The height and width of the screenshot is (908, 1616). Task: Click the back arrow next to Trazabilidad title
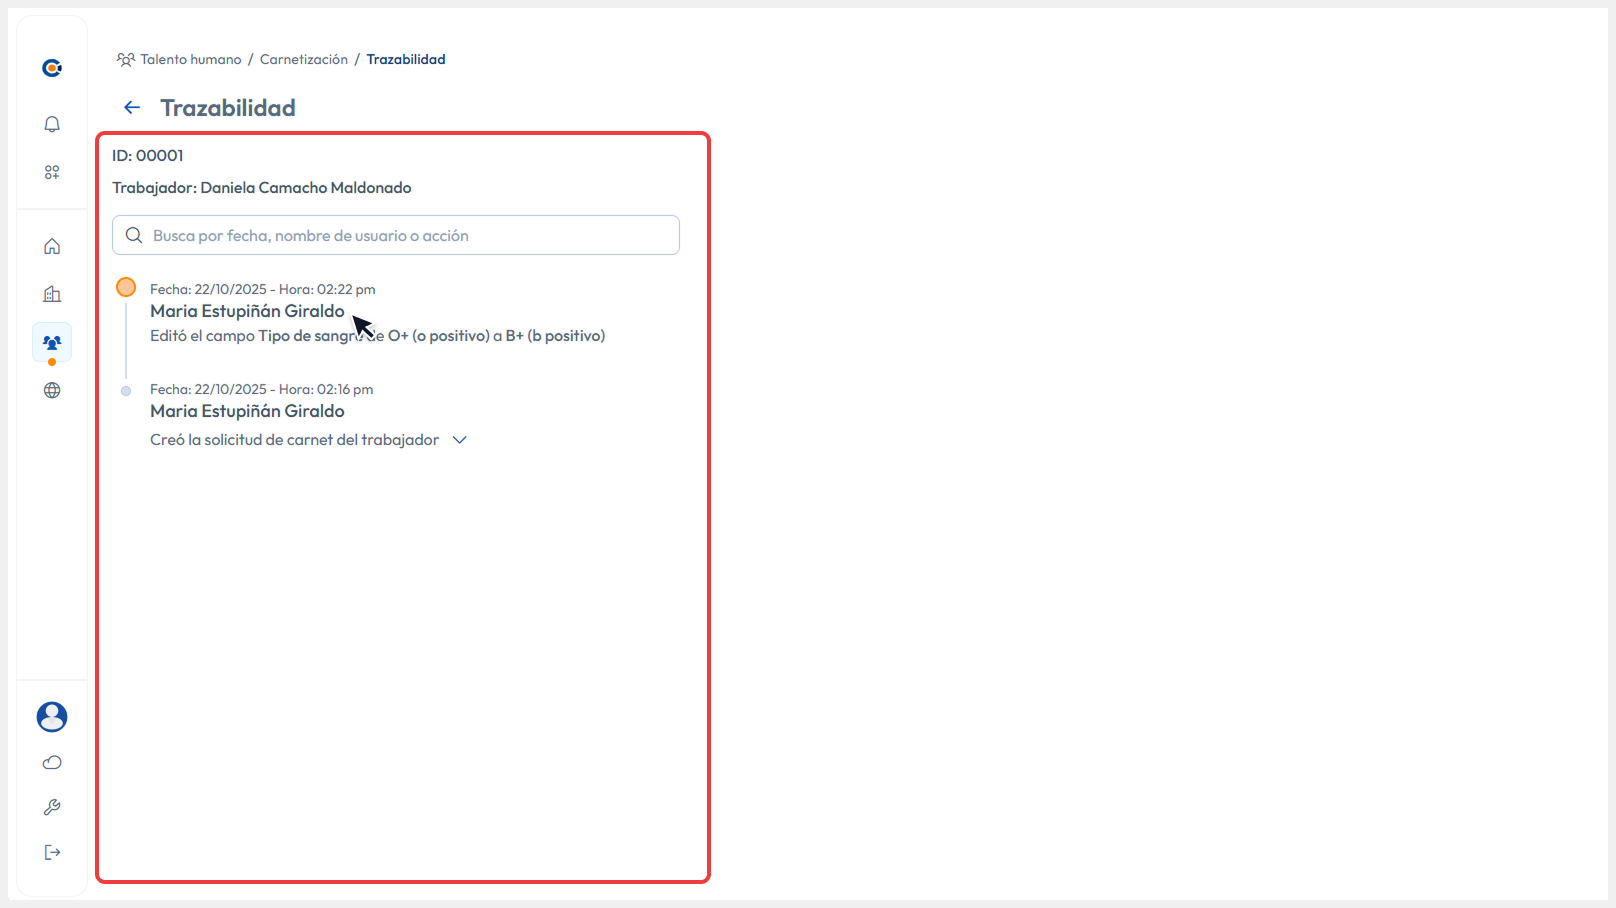131,107
